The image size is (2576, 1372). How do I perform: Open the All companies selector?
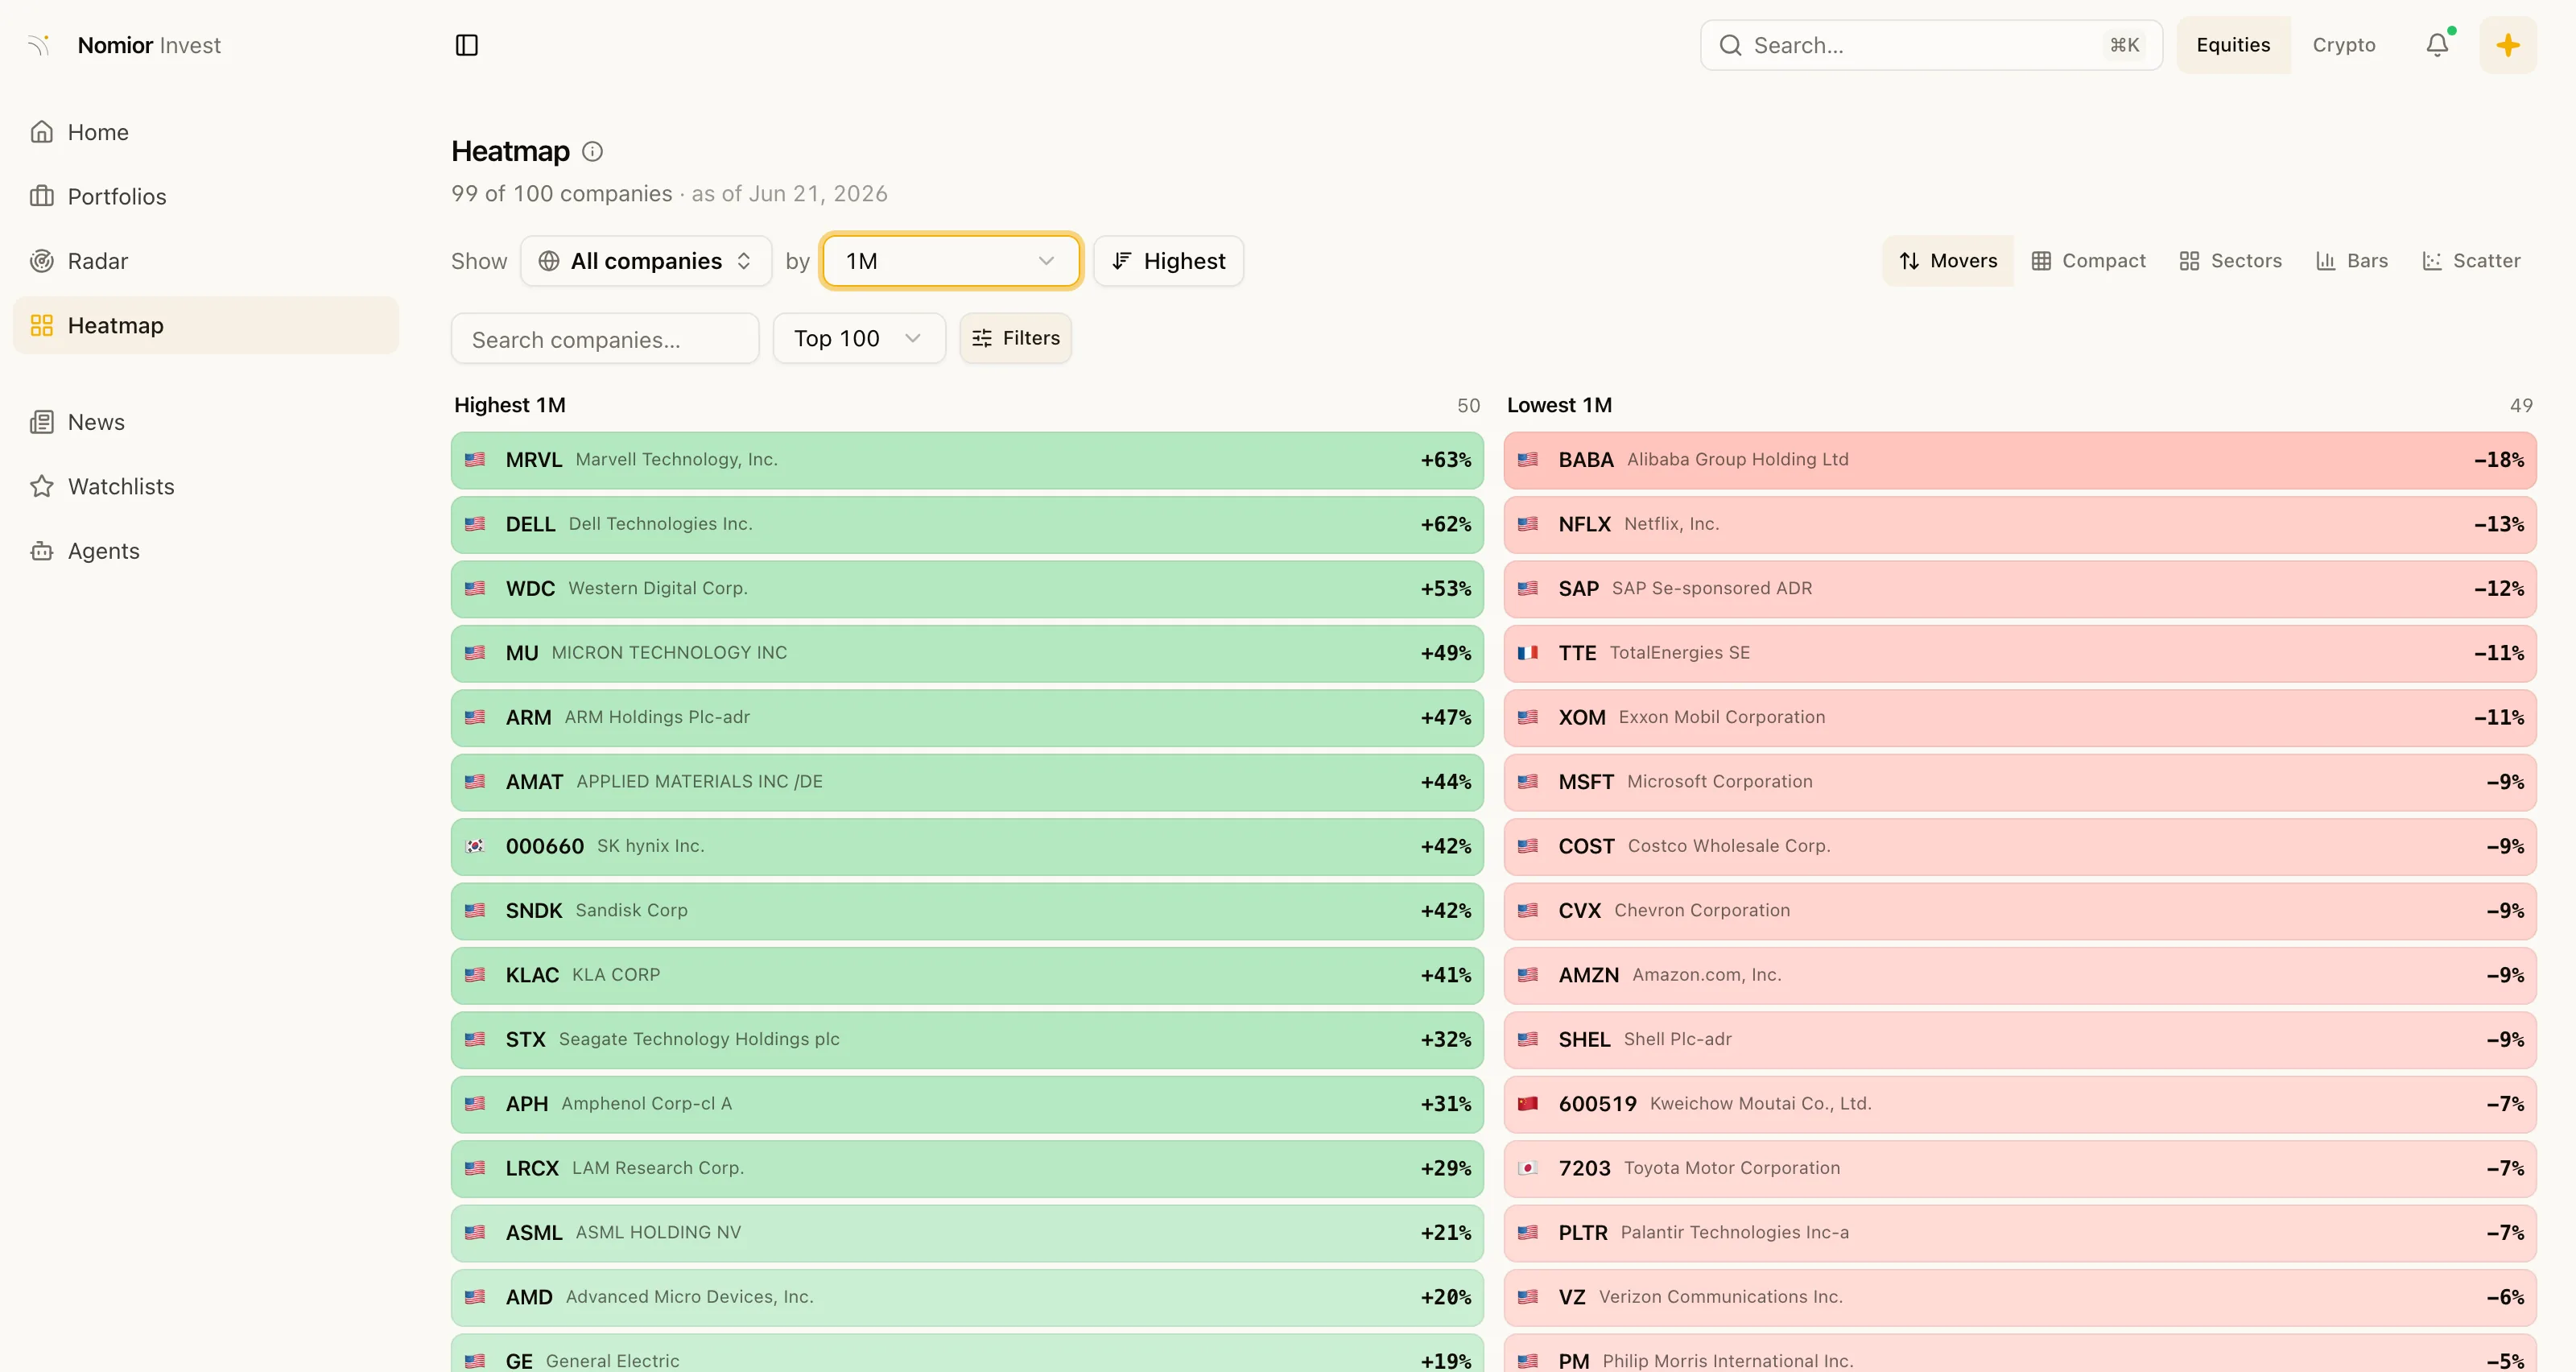coord(646,261)
